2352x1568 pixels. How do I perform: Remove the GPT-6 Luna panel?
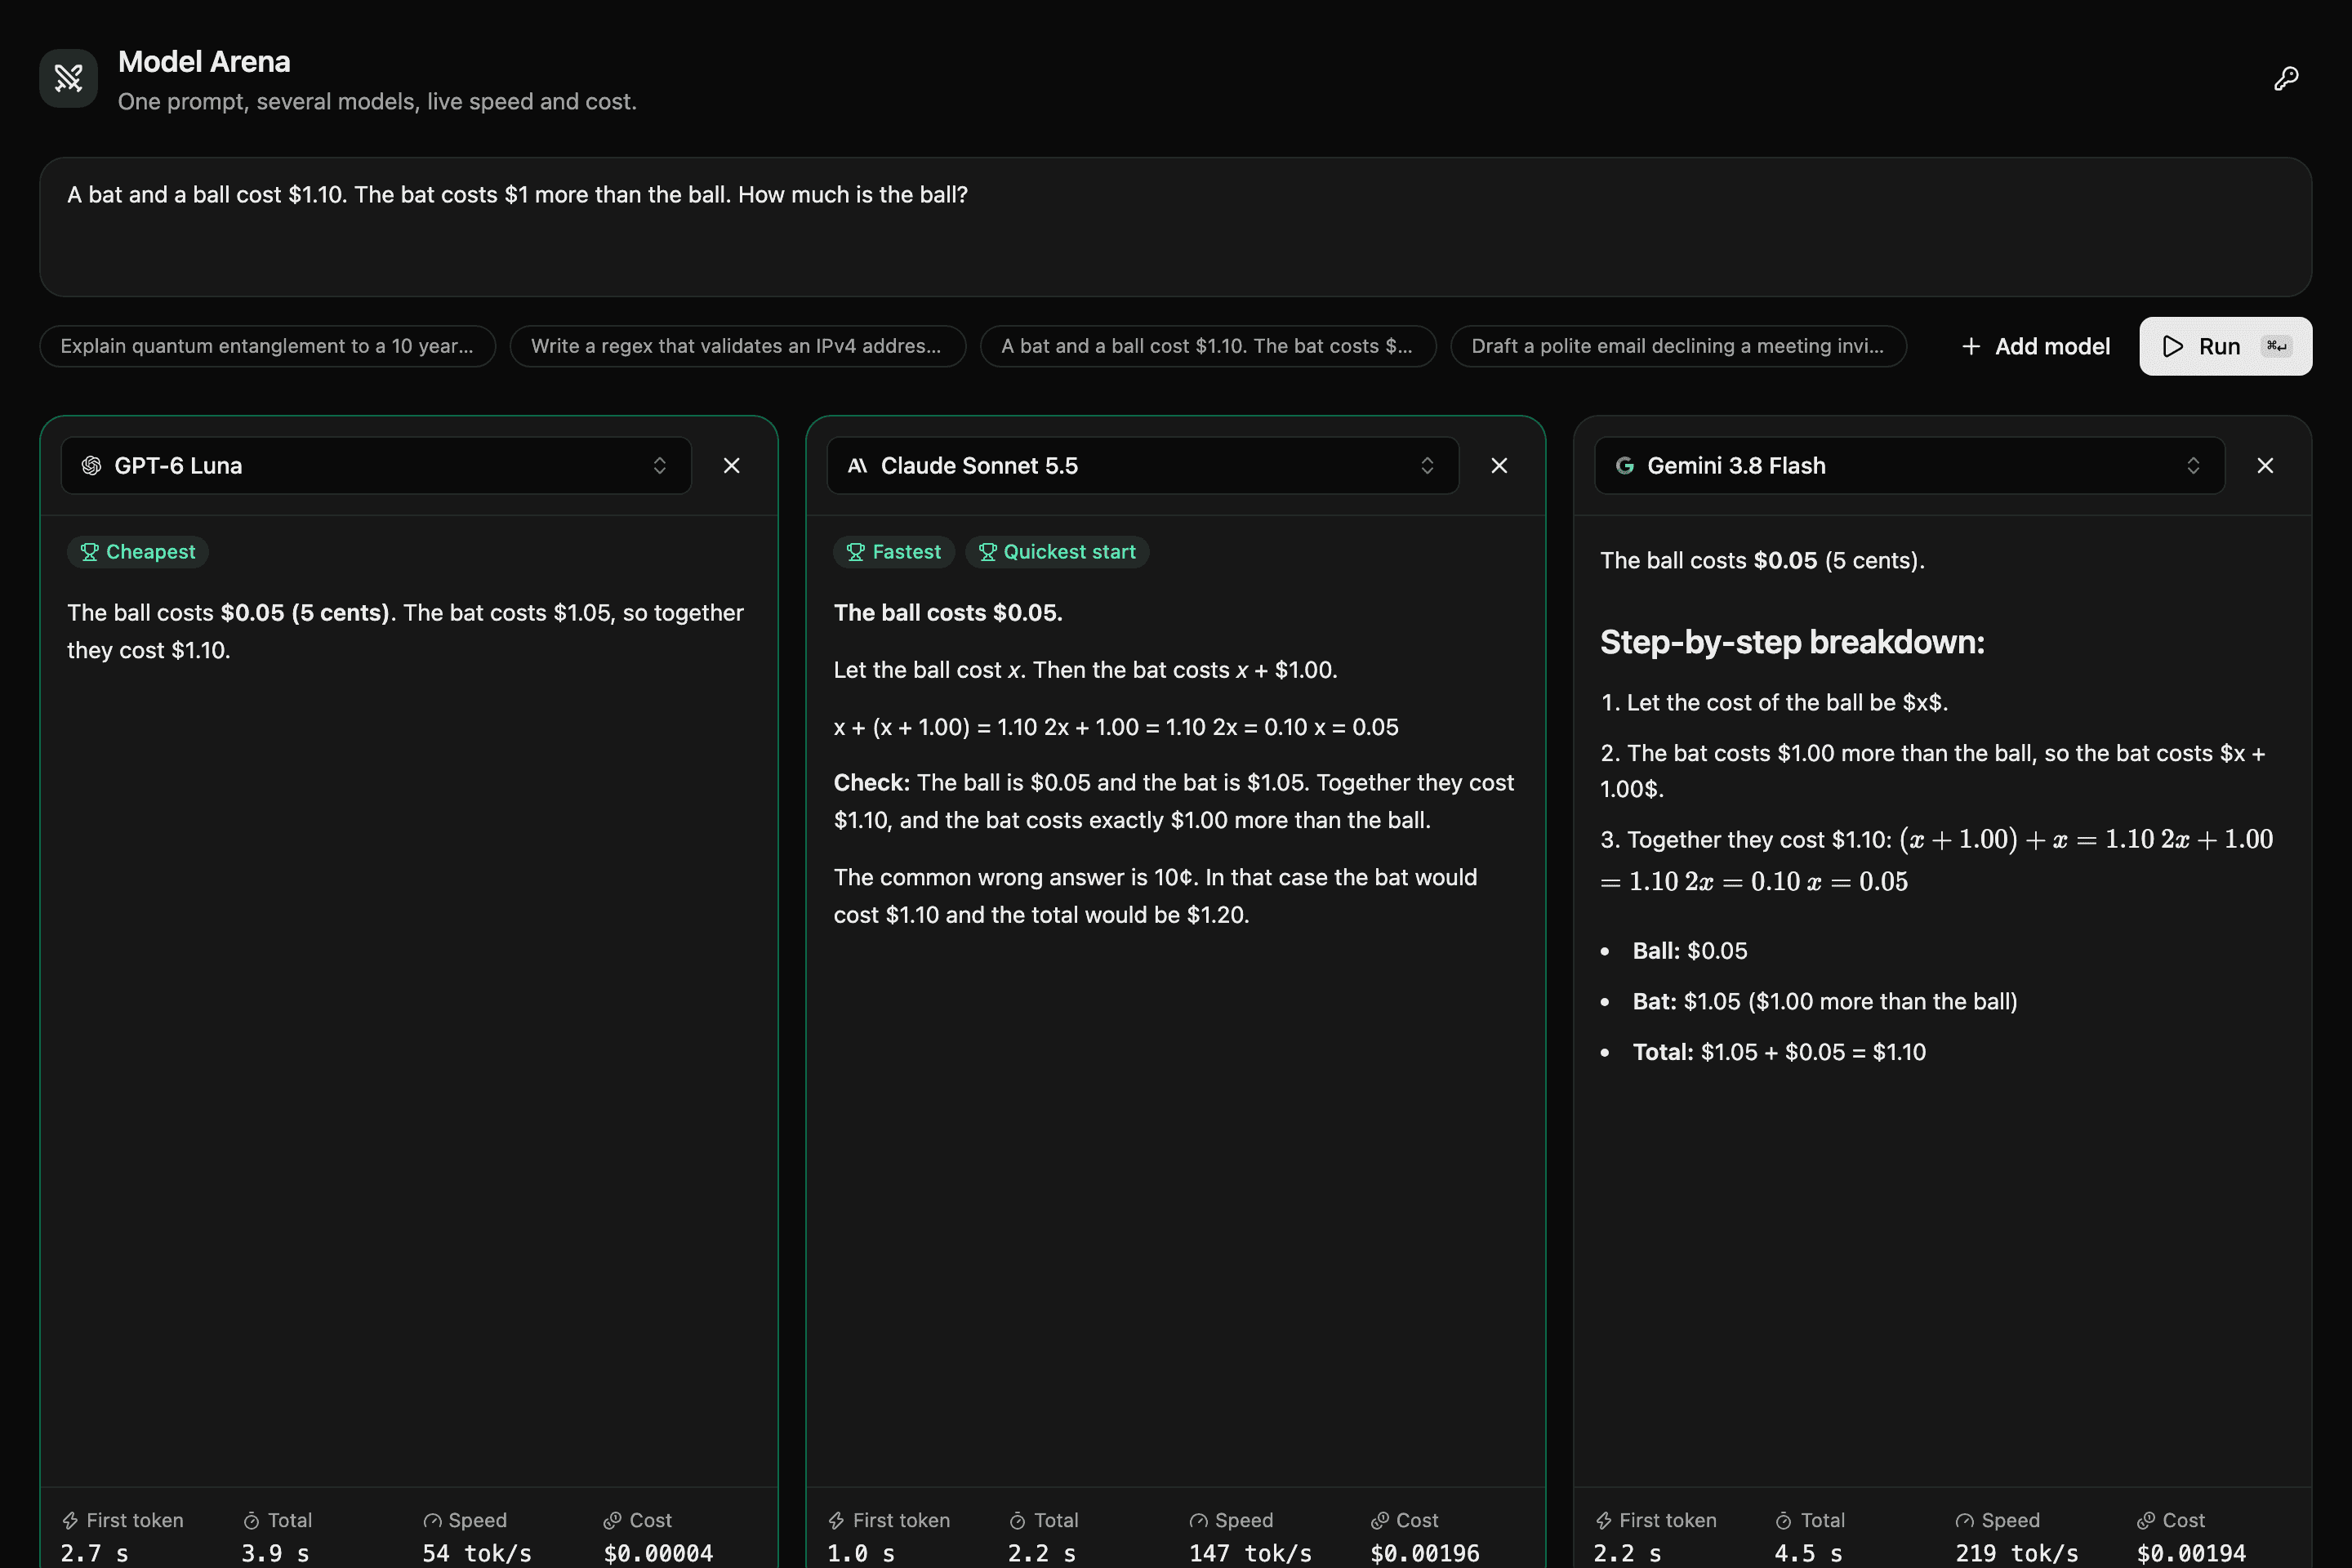(x=732, y=466)
